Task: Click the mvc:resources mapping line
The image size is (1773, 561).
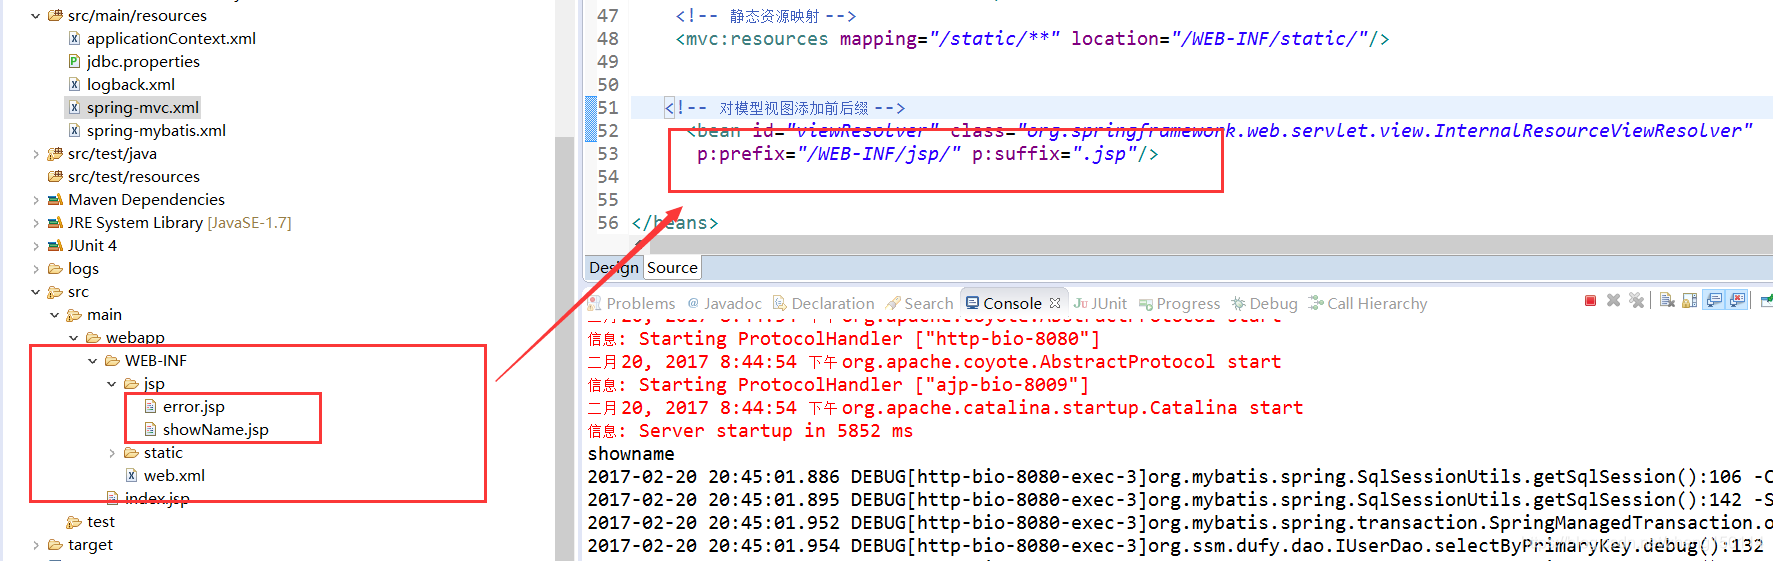Action: point(1032,39)
